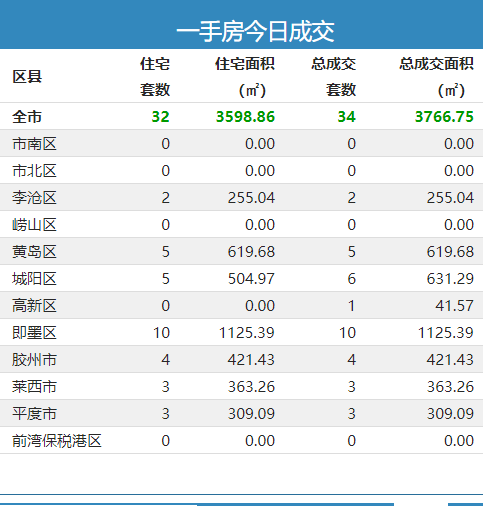Select the 城阳区 district name
Viewport: 483px width, 506px height.
34,279
